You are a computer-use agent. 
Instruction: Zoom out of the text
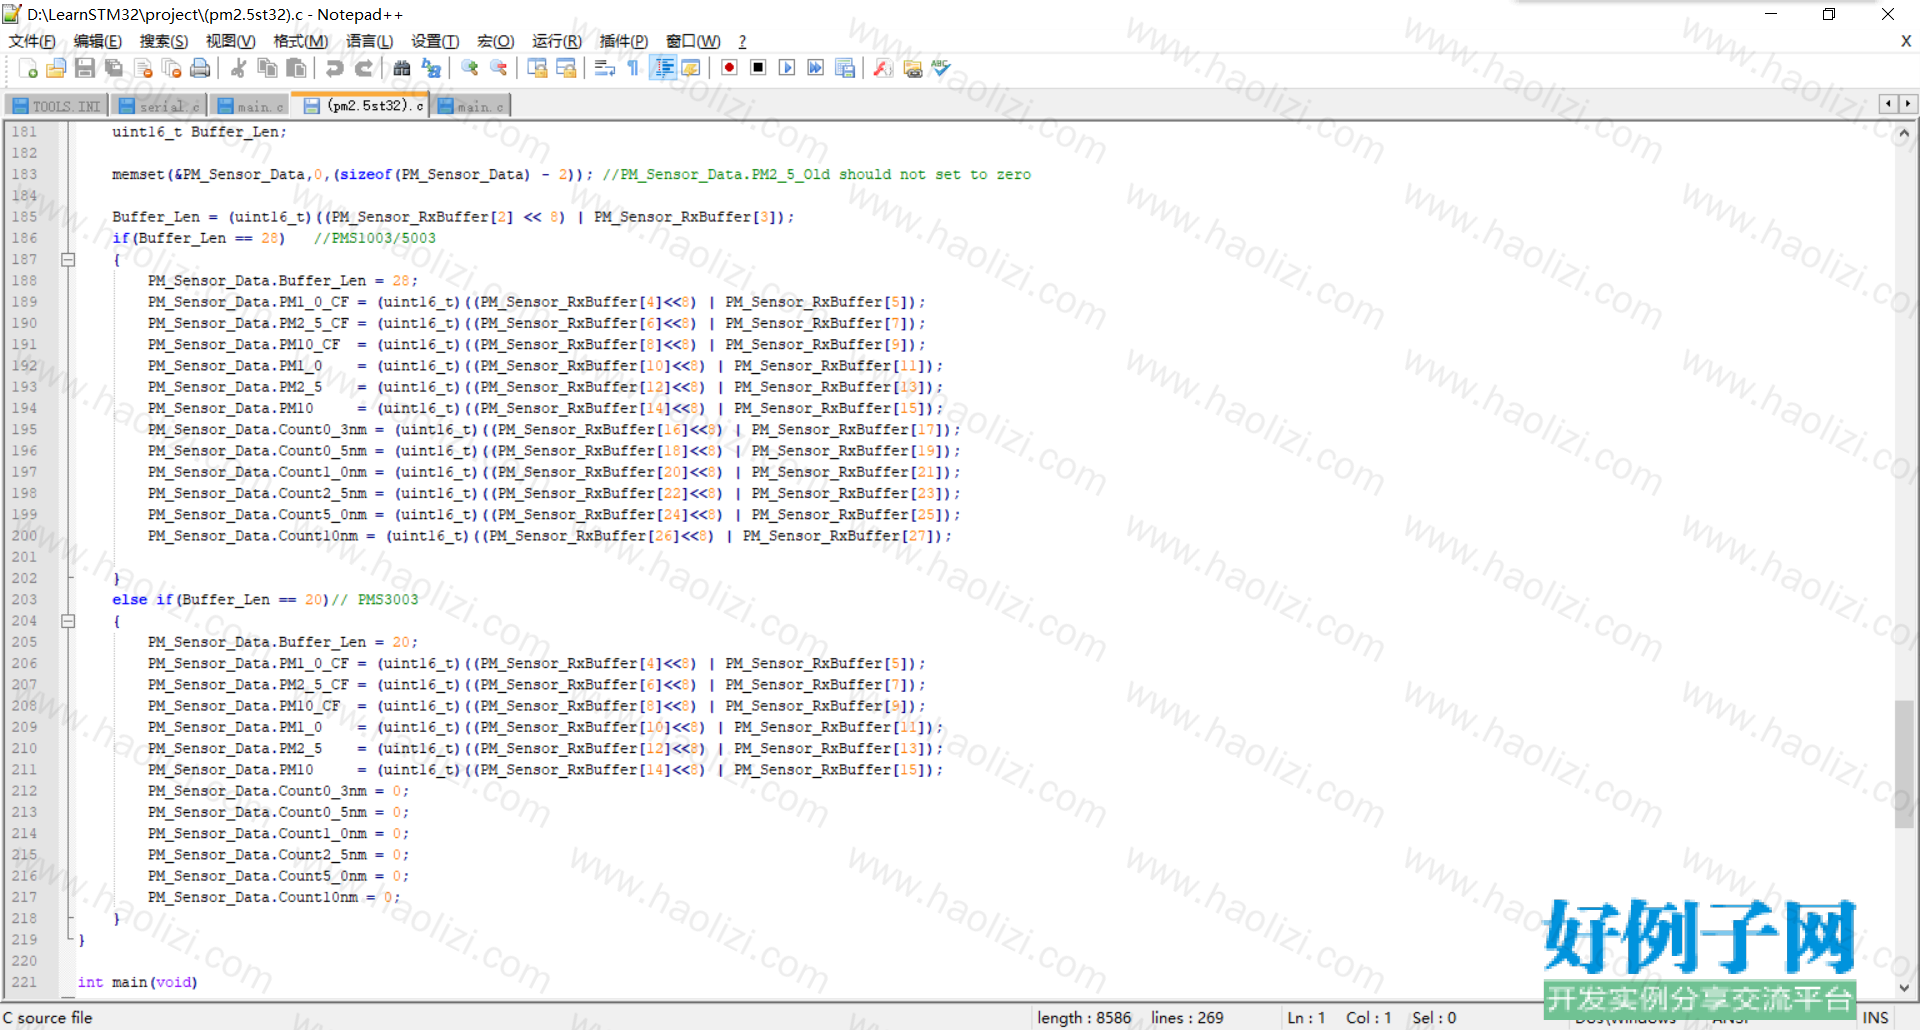click(498, 68)
